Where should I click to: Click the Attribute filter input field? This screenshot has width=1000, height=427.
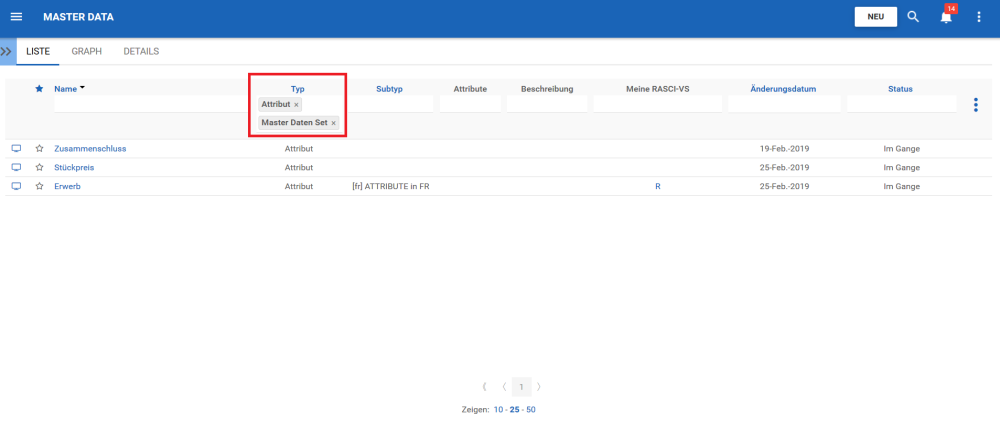point(470,104)
